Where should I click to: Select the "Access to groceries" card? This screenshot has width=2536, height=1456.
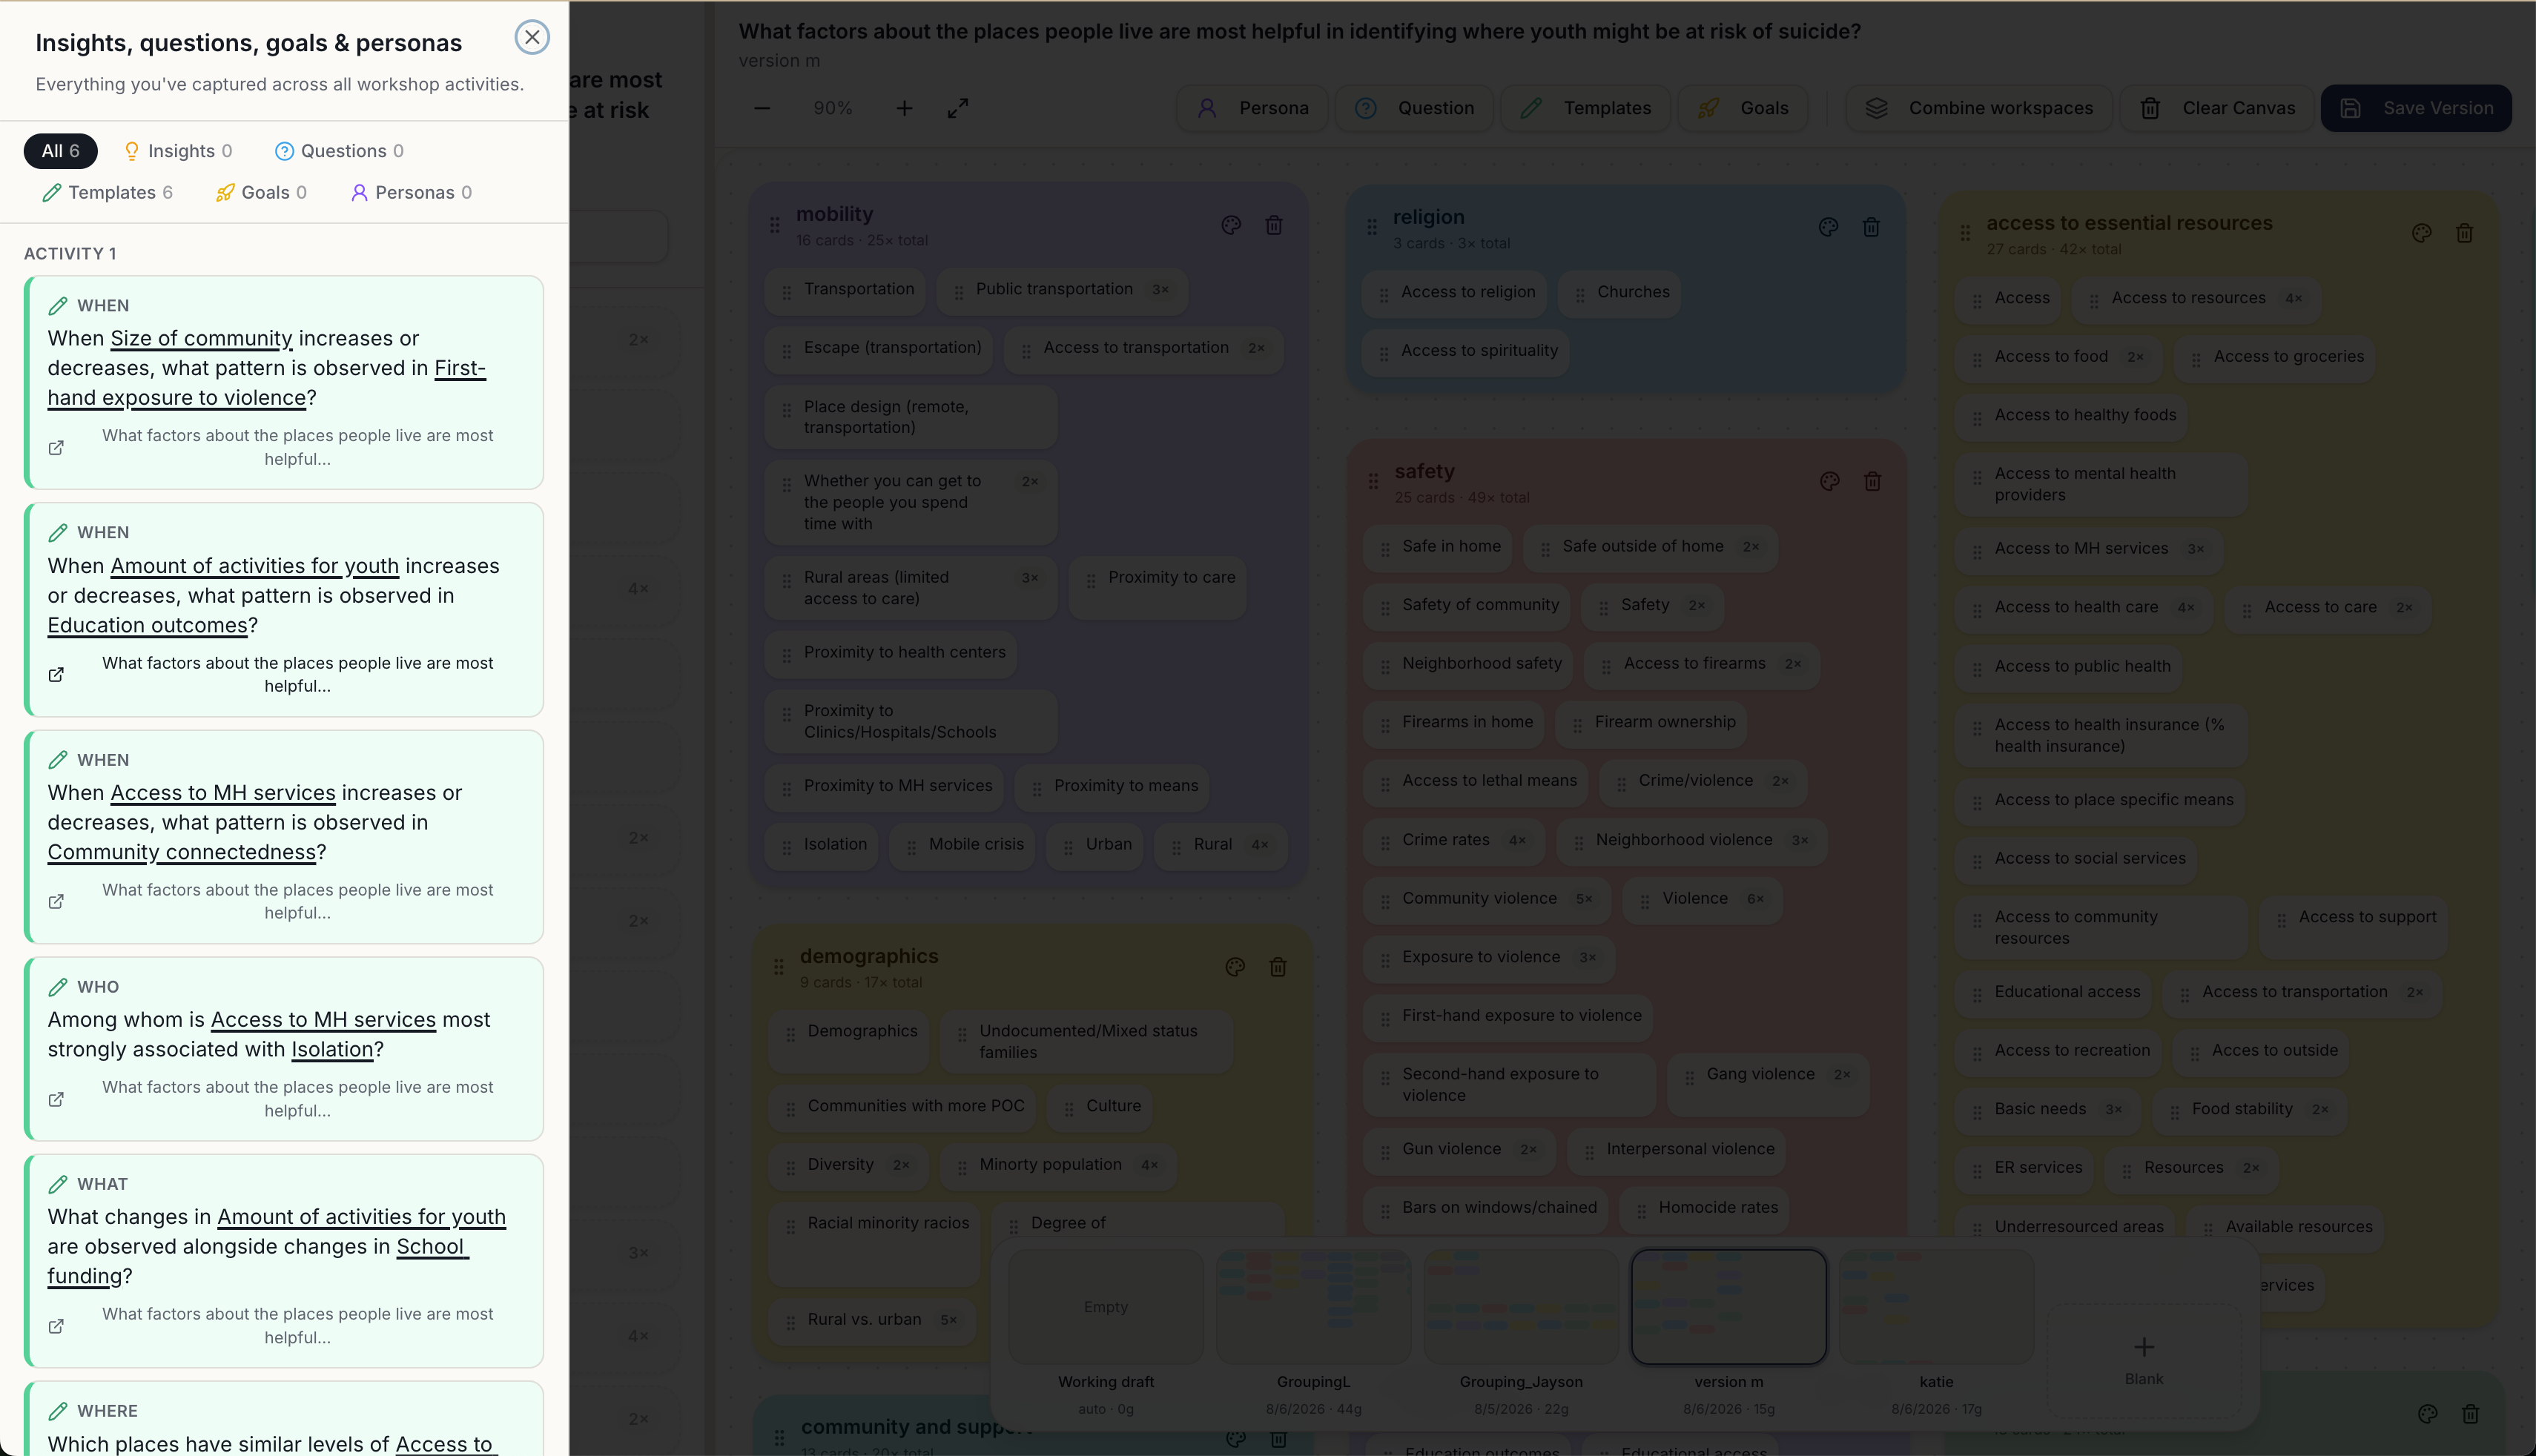(x=2274, y=357)
